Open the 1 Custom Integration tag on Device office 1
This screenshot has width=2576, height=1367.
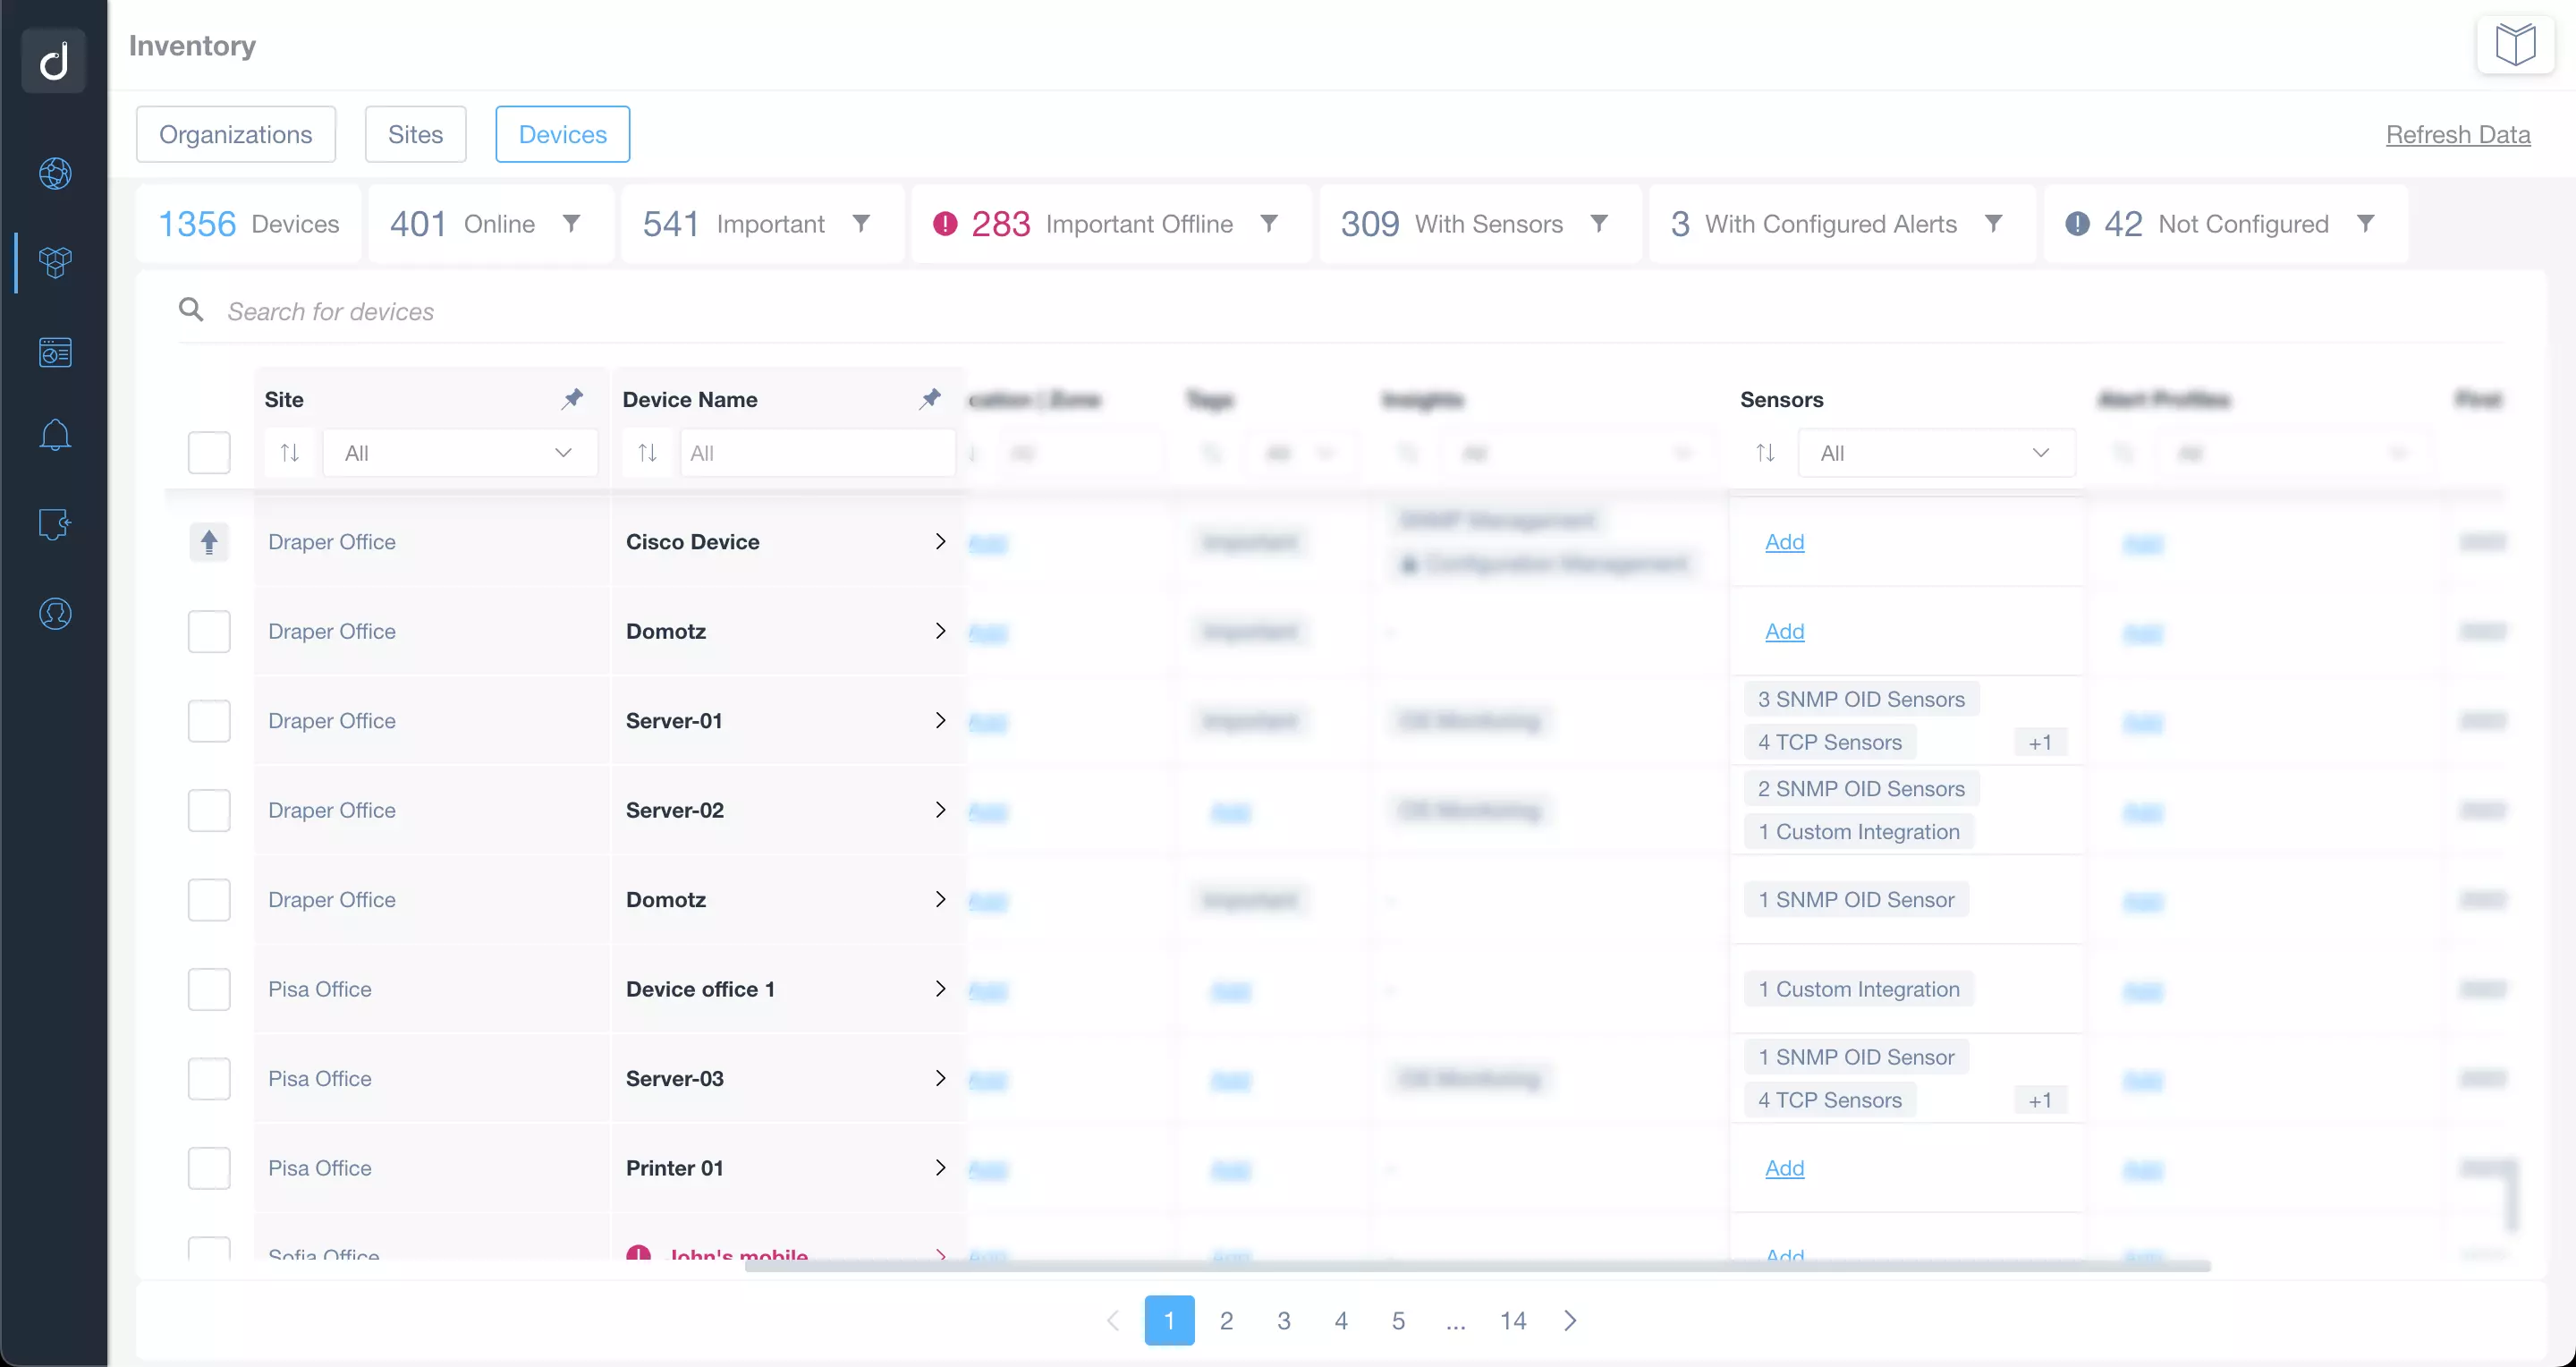click(x=1859, y=989)
